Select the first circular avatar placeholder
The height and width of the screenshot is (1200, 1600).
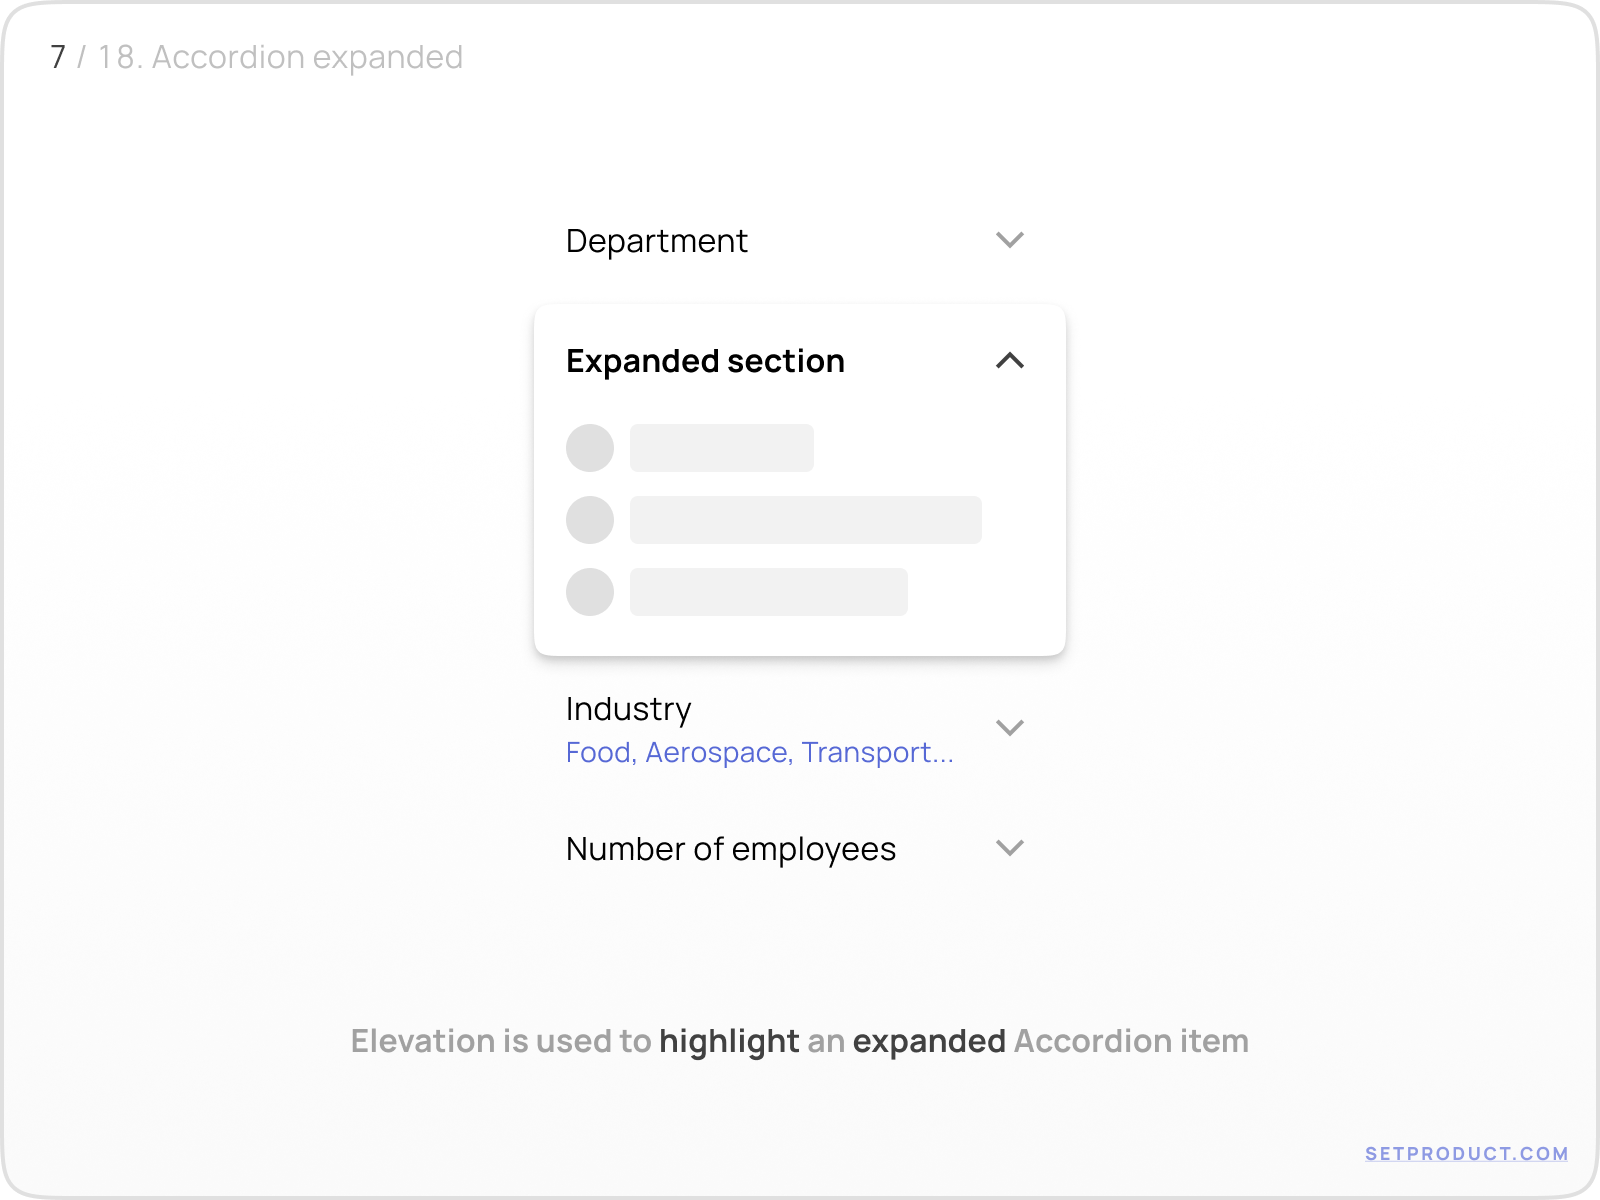(x=590, y=448)
